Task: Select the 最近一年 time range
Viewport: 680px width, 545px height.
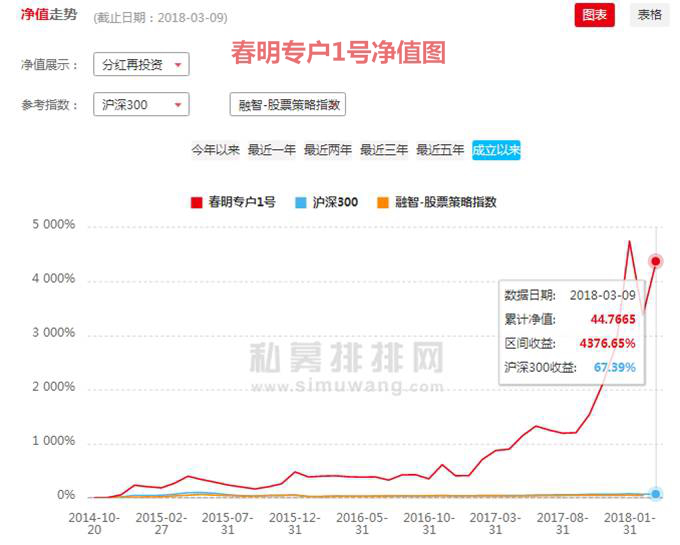Action: tap(271, 150)
